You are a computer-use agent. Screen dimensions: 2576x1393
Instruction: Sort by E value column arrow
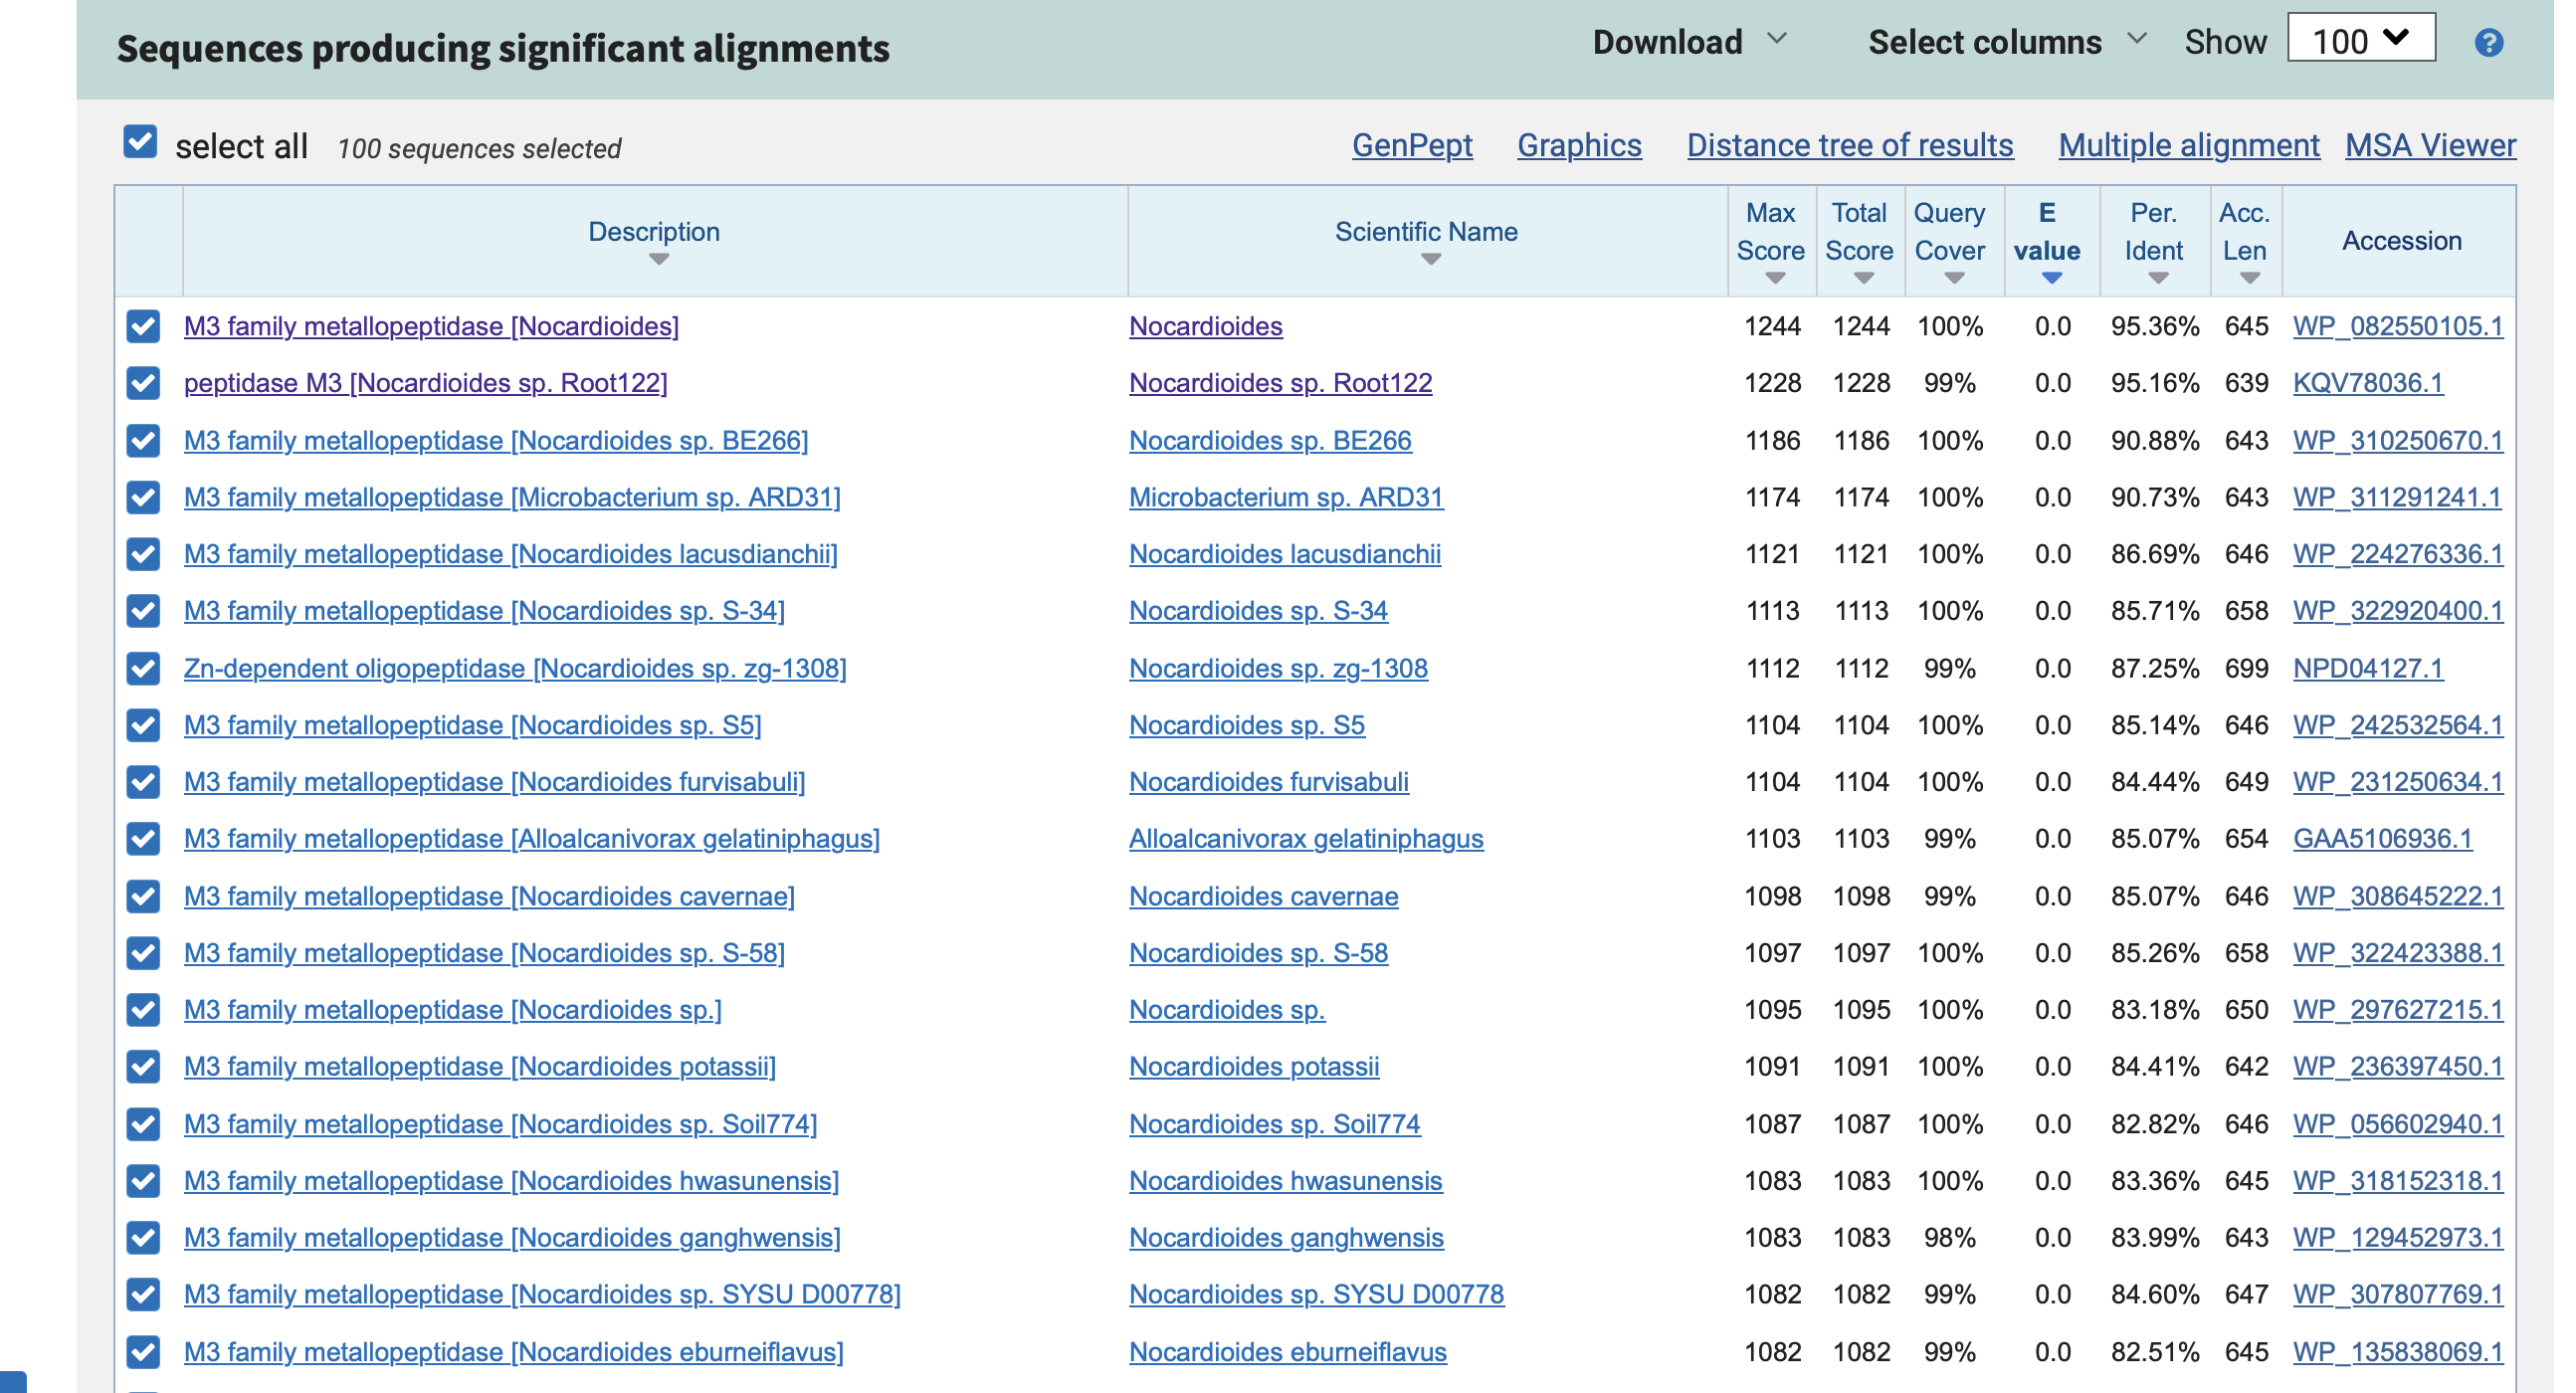click(x=2051, y=279)
